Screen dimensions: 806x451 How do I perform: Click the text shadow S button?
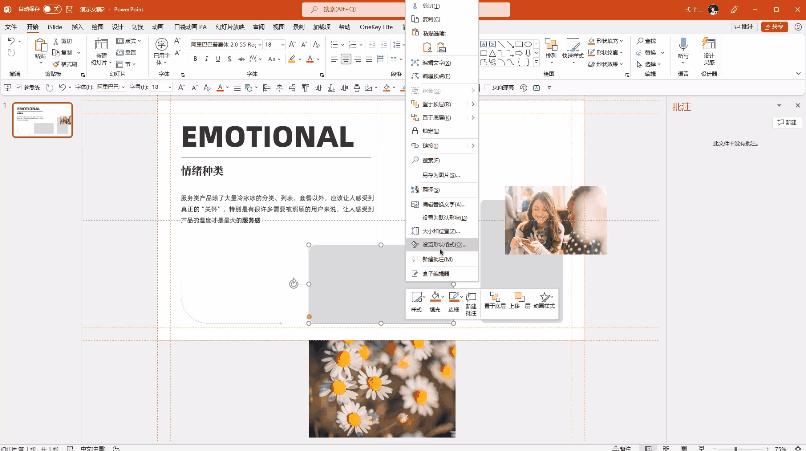[229, 59]
